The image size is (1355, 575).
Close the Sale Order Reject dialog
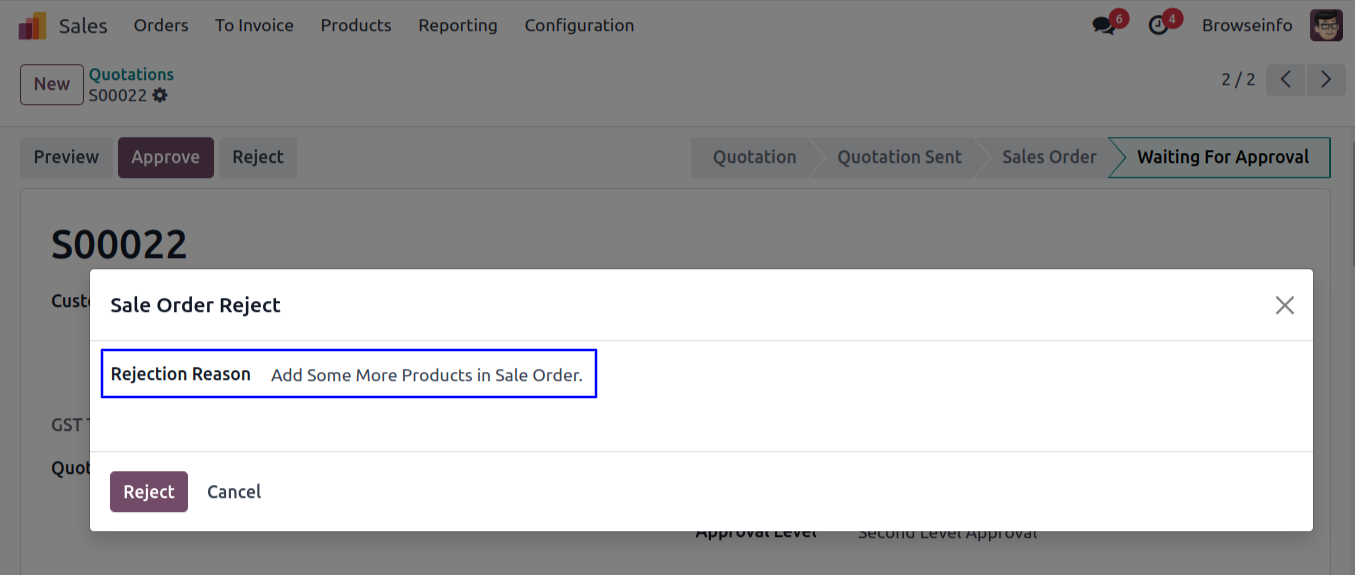pyautogui.click(x=1285, y=305)
